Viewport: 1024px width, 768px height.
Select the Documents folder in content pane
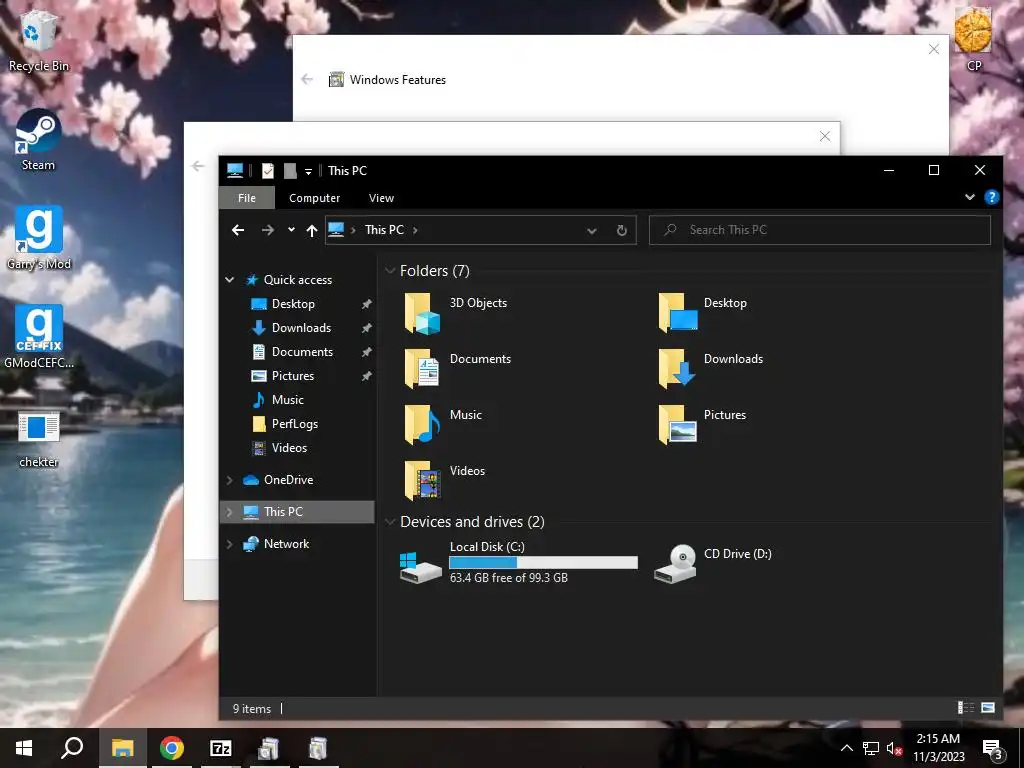(x=458, y=368)
